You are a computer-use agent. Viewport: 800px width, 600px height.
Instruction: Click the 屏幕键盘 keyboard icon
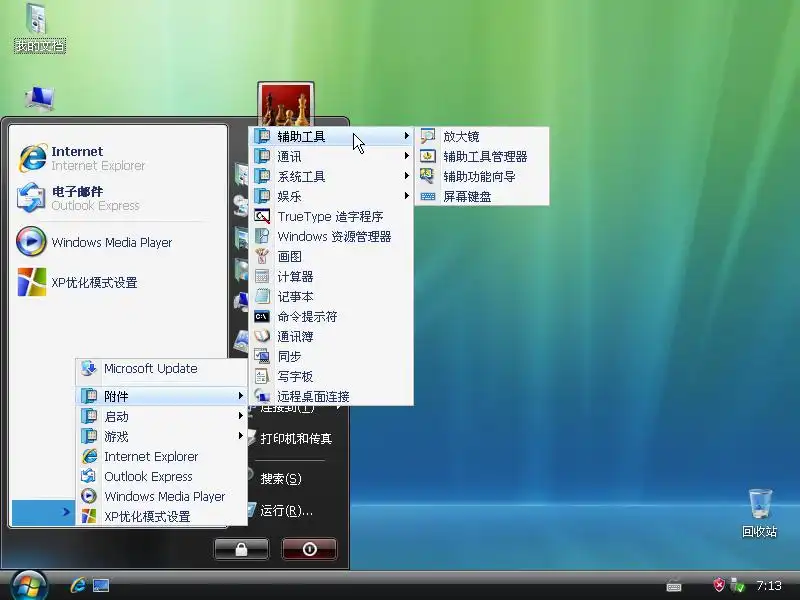428,196
